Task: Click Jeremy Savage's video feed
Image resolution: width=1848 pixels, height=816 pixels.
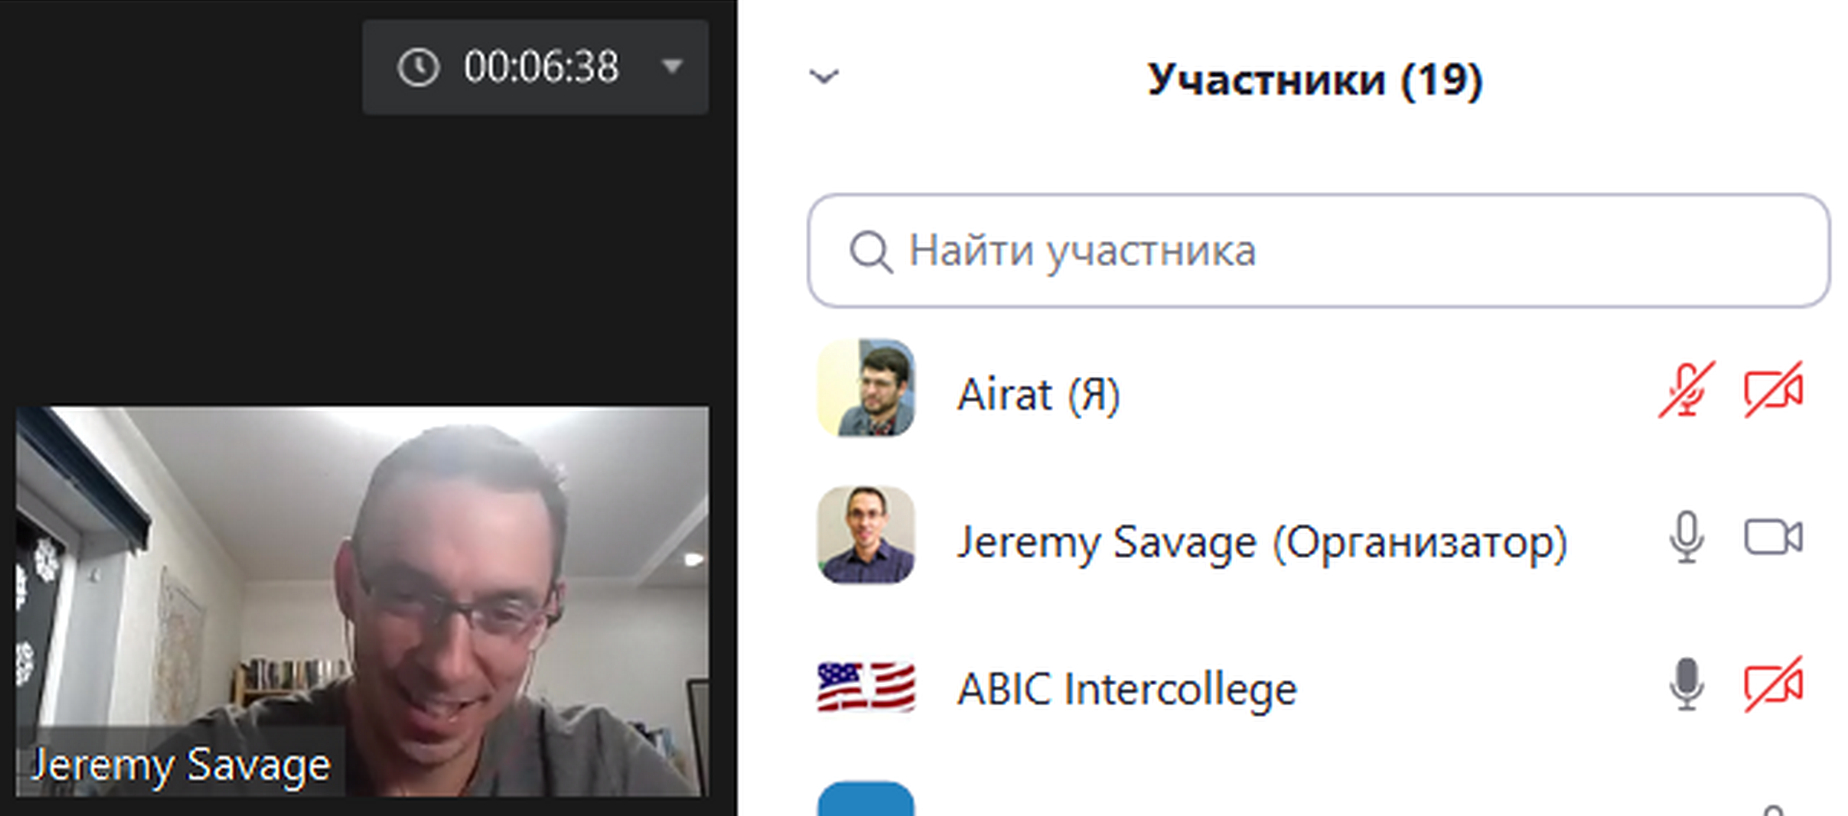Action: tap(362, 601)
